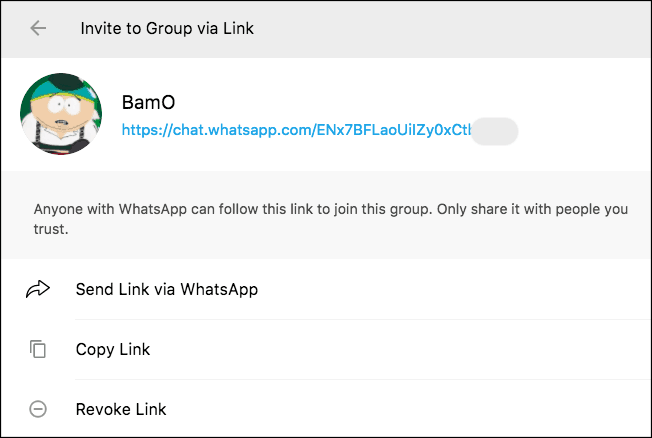Click the overlapping pages copy icon
This screenshot has height=438, width=652.
click(x=38, y=349)
